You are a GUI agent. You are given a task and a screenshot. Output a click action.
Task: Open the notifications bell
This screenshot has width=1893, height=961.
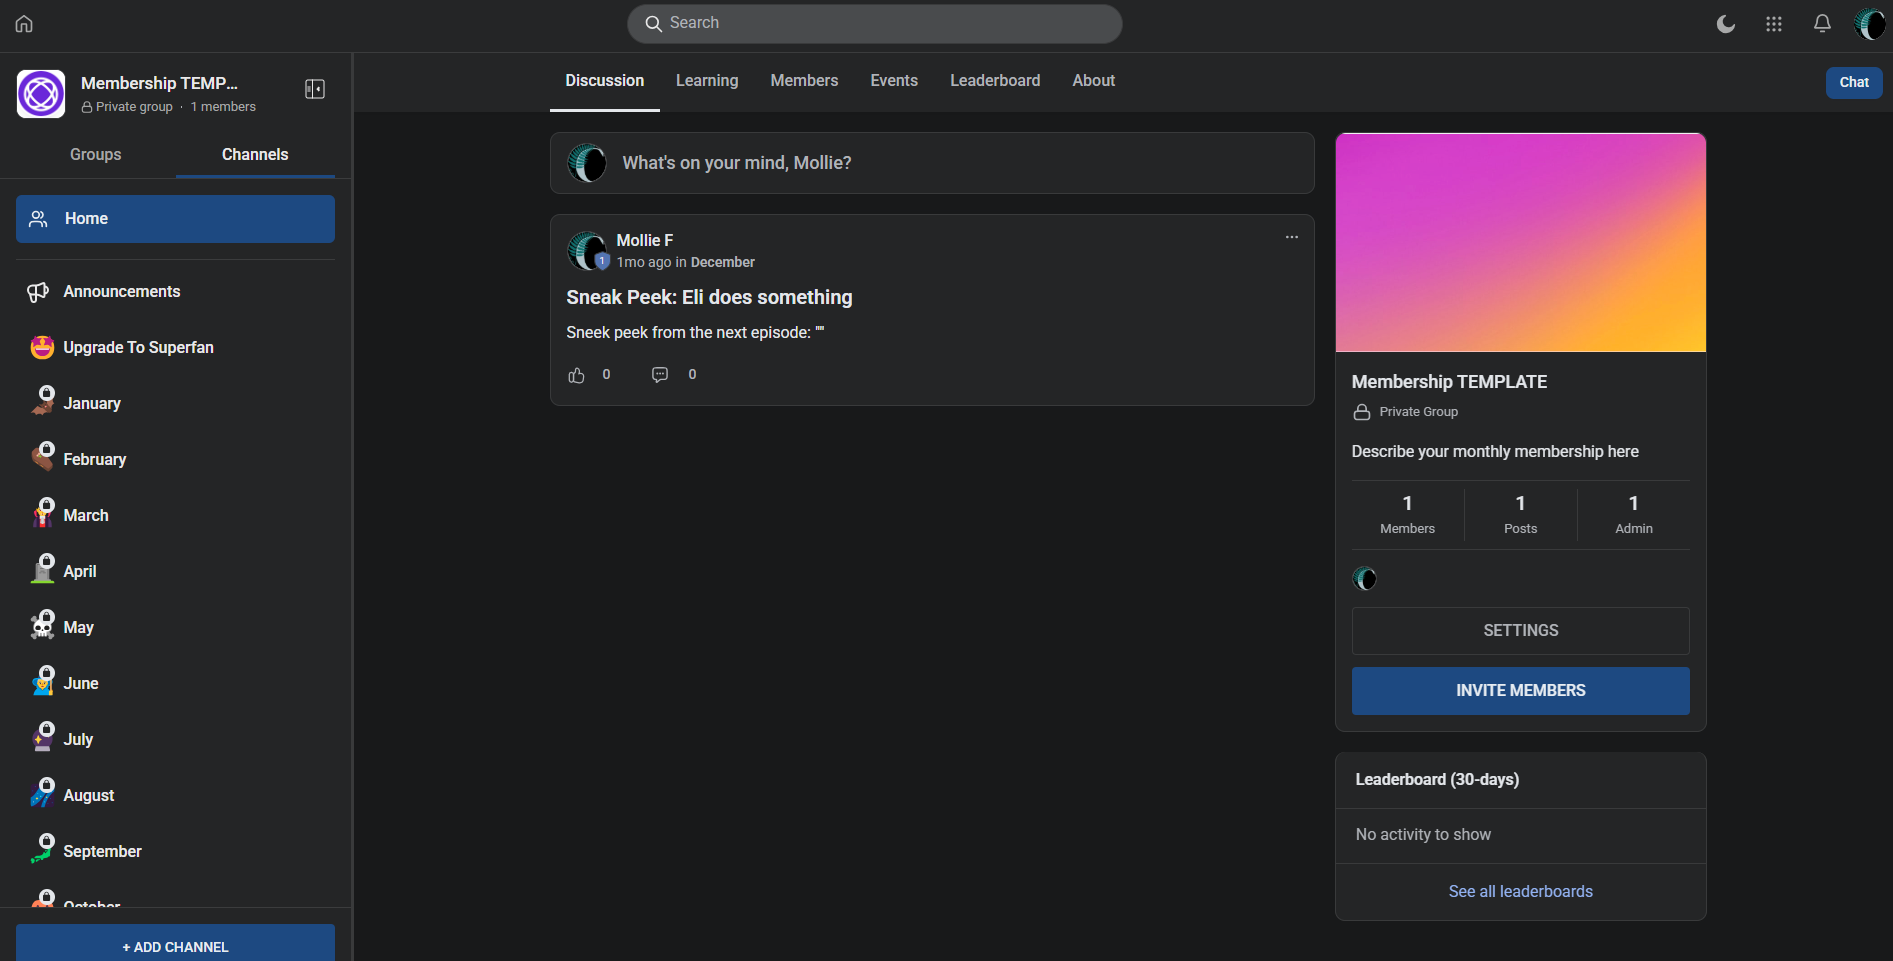coord(1822,24)
